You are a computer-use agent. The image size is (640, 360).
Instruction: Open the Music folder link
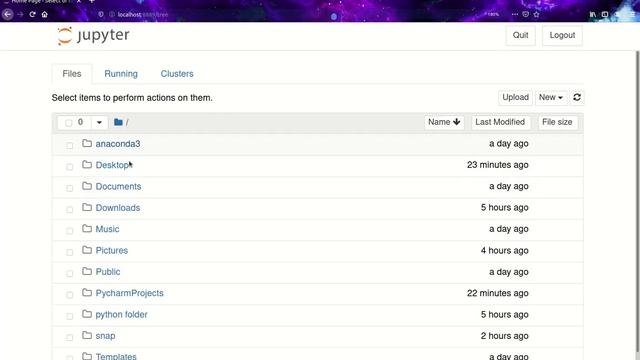(107, 229)
